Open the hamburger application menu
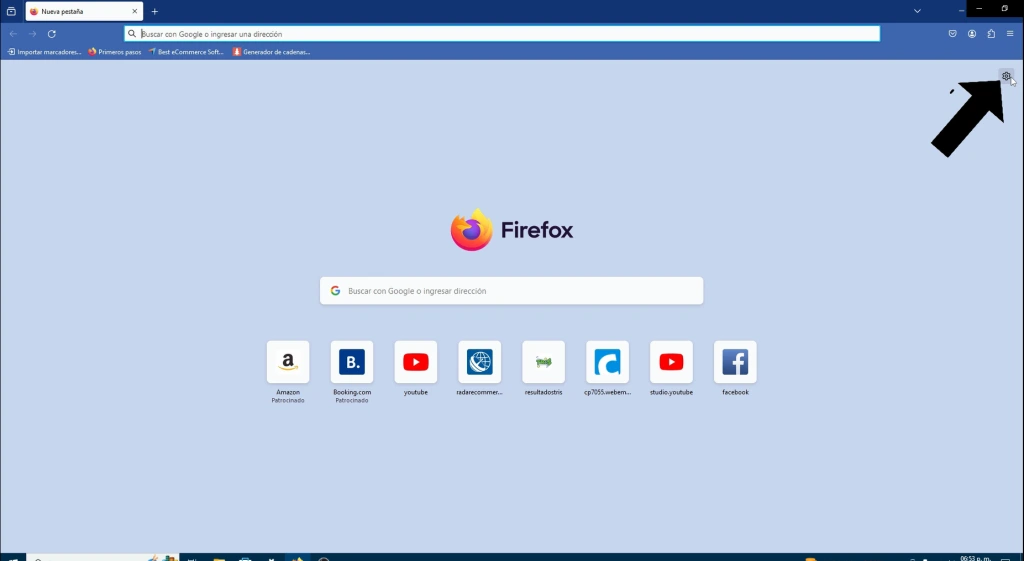The height and width of the screenshot is (561, 1024). click(1010, 34)
